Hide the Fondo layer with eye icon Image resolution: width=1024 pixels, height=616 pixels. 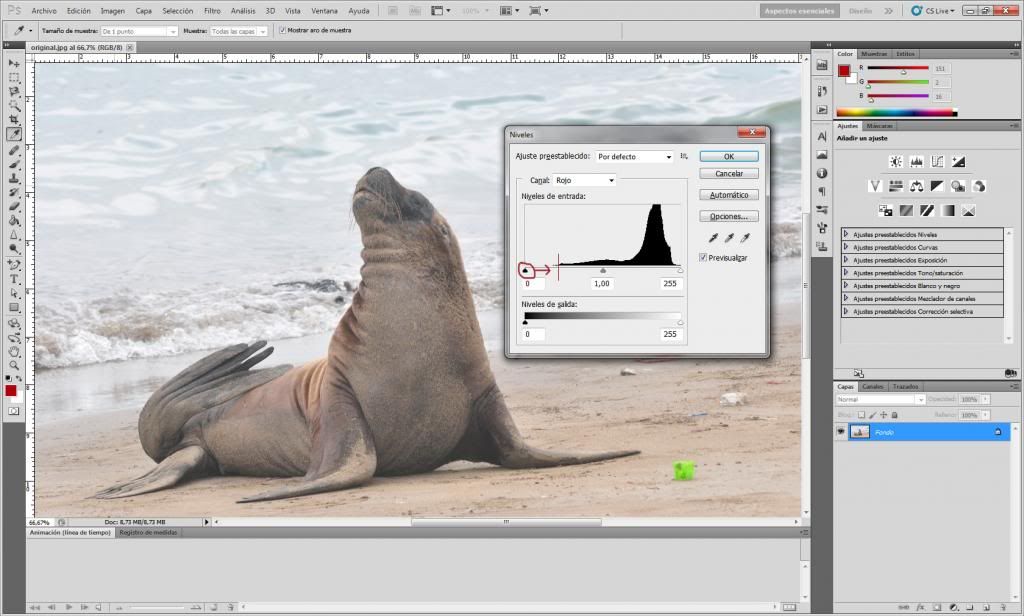(x=841, y=432)
